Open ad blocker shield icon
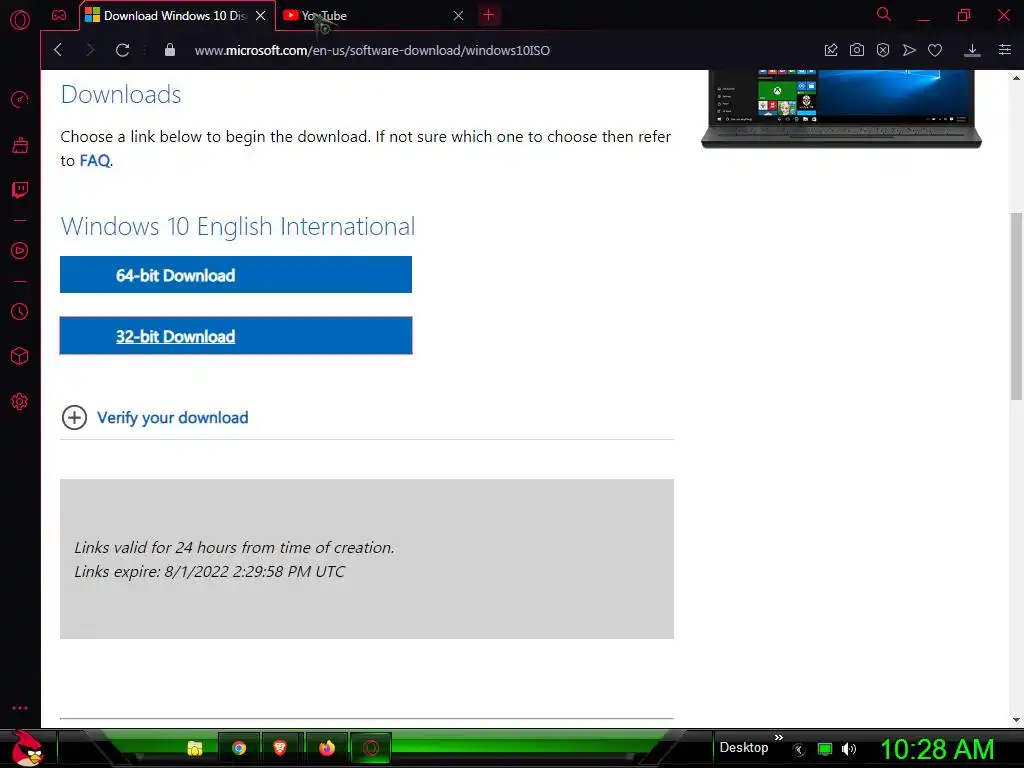Viewport: 1024px width, 768px height. [x=883, y=50]
